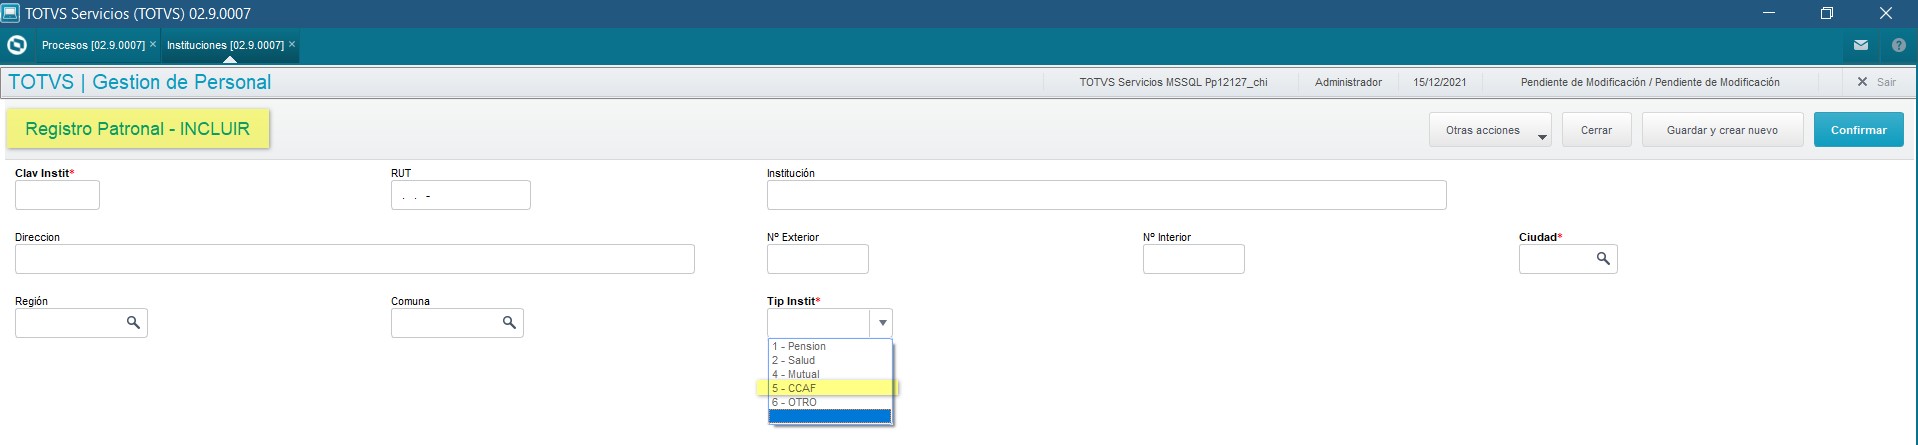Open Ciudad lookup magnifier icon
The height and width of the screenshot is (445, 1918).
(1603, 259)
